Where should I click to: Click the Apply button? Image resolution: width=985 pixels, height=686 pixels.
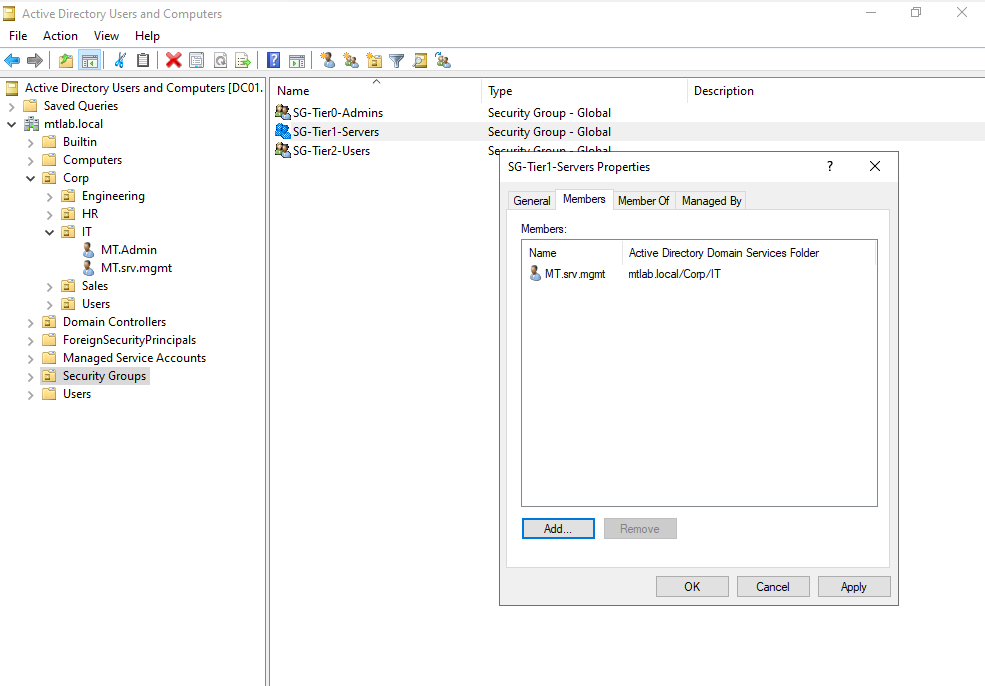(x=854, y=586)
